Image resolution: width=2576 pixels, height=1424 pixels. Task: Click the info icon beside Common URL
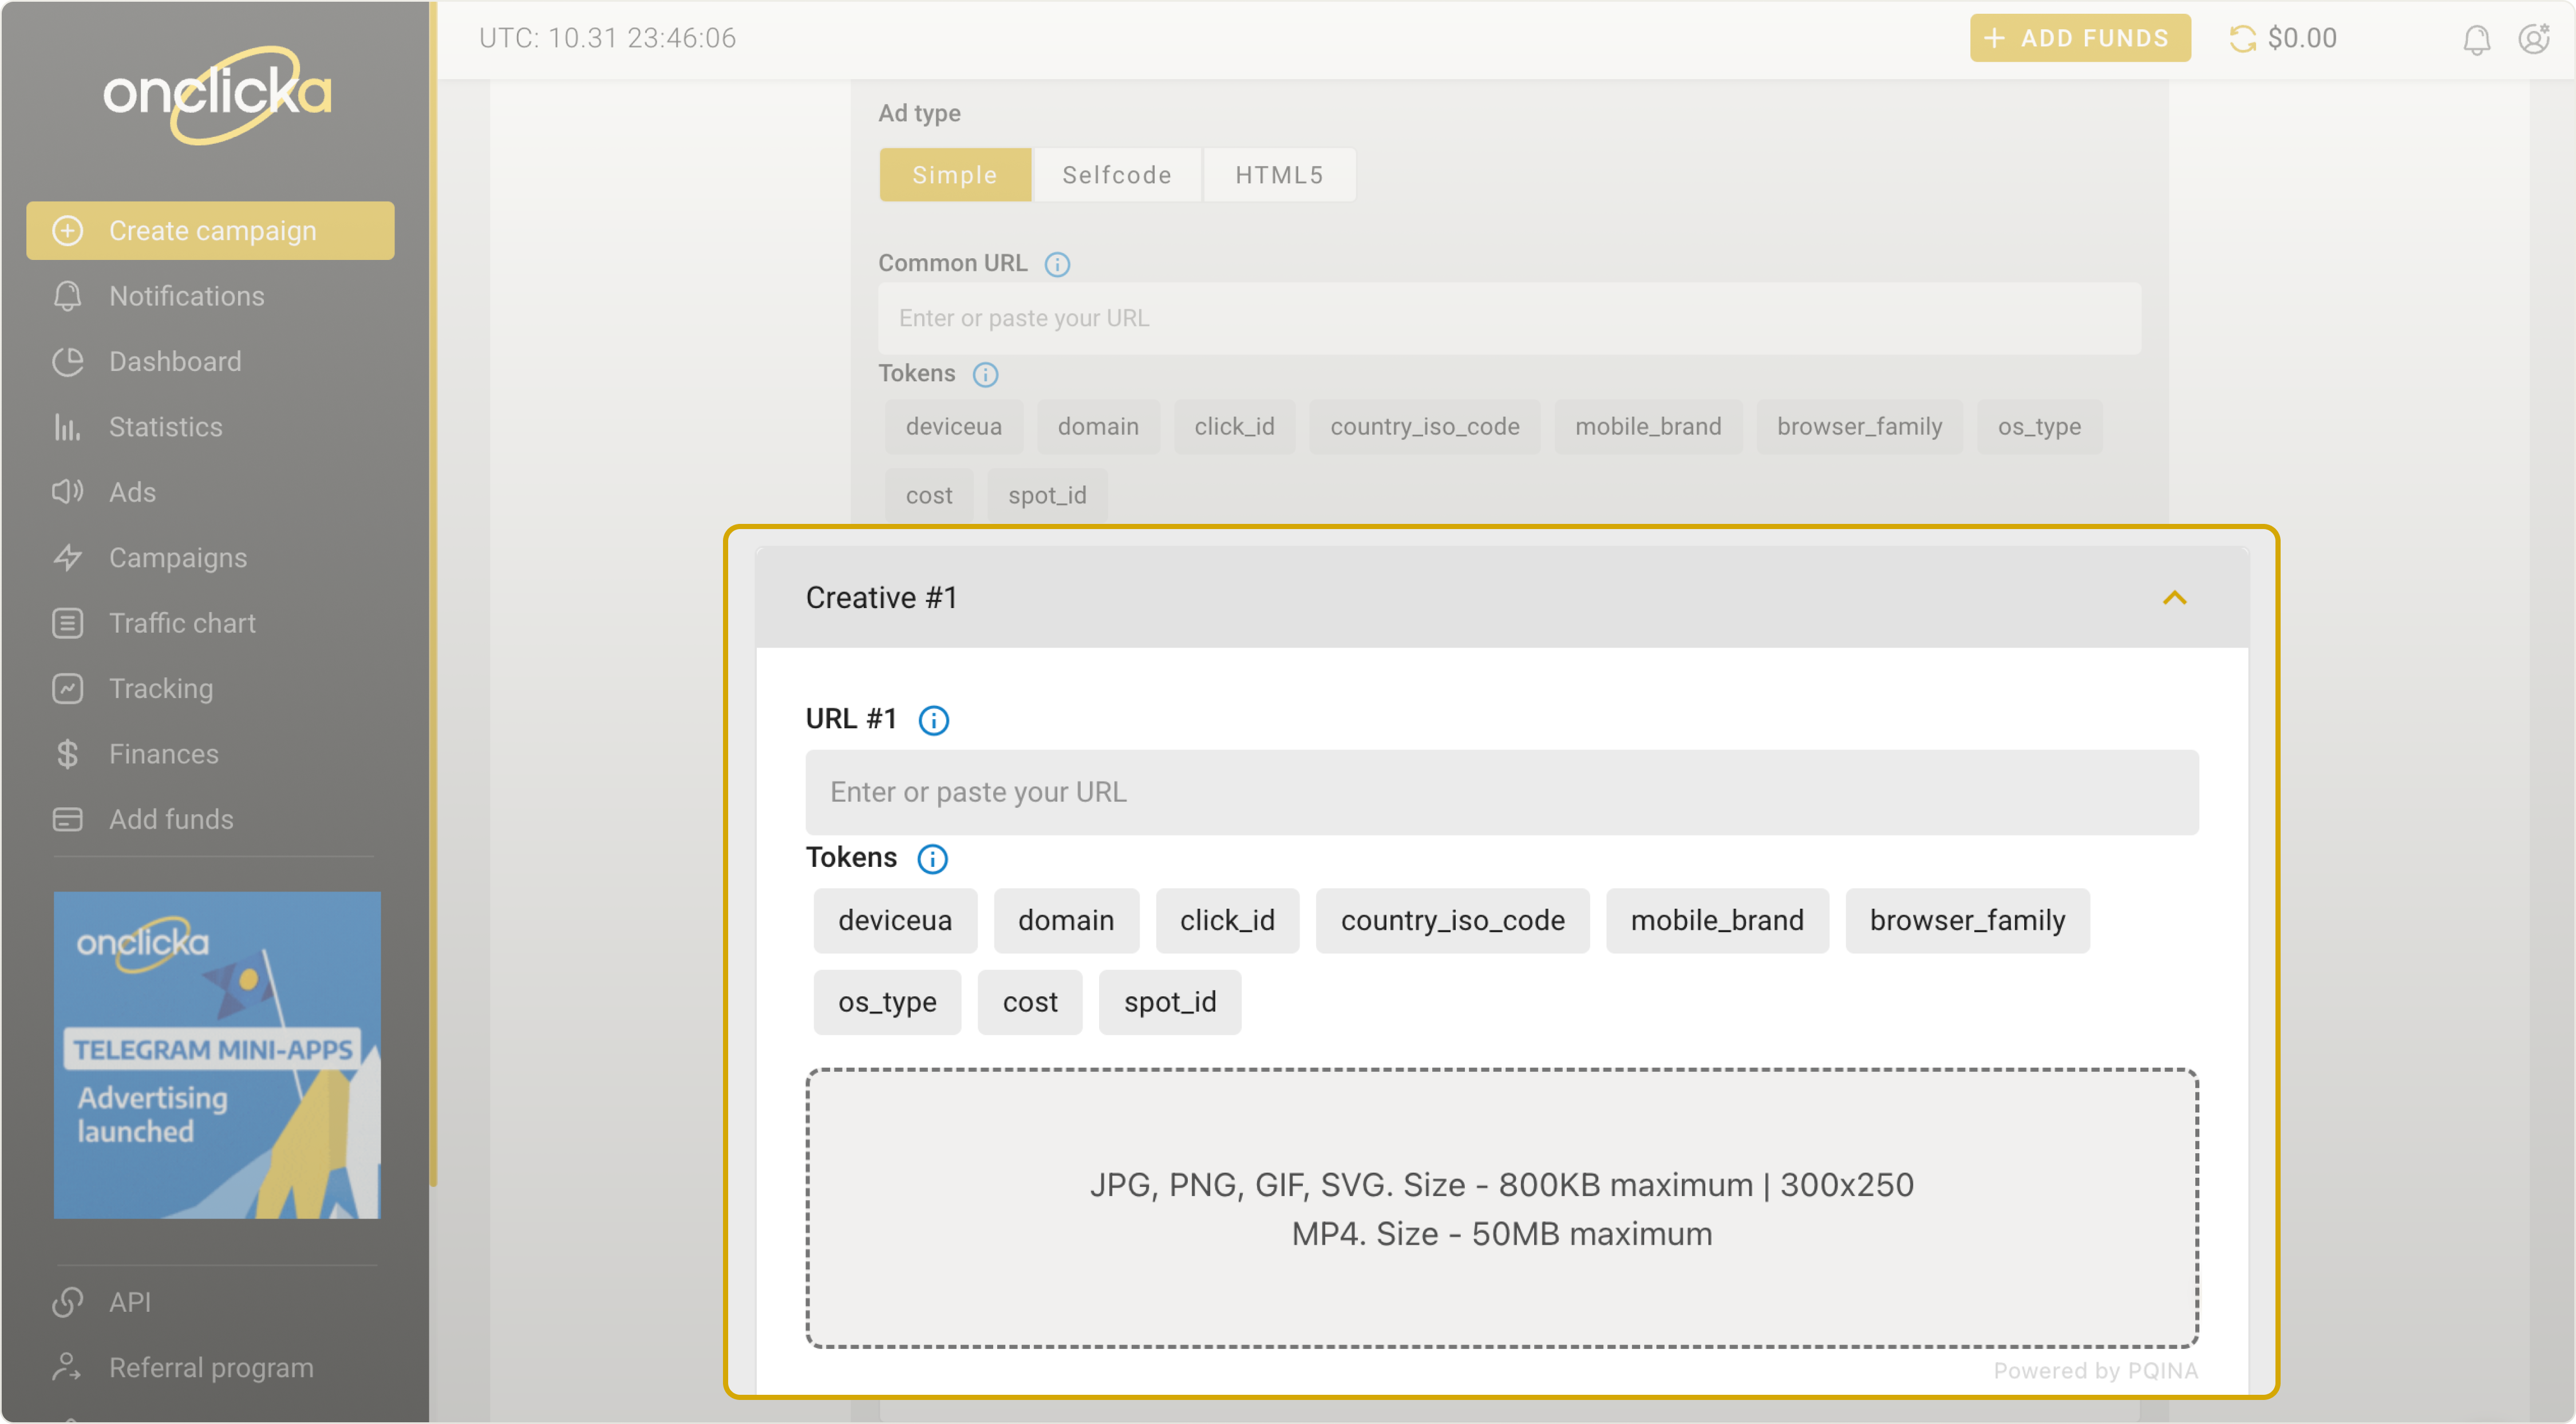1057,264
